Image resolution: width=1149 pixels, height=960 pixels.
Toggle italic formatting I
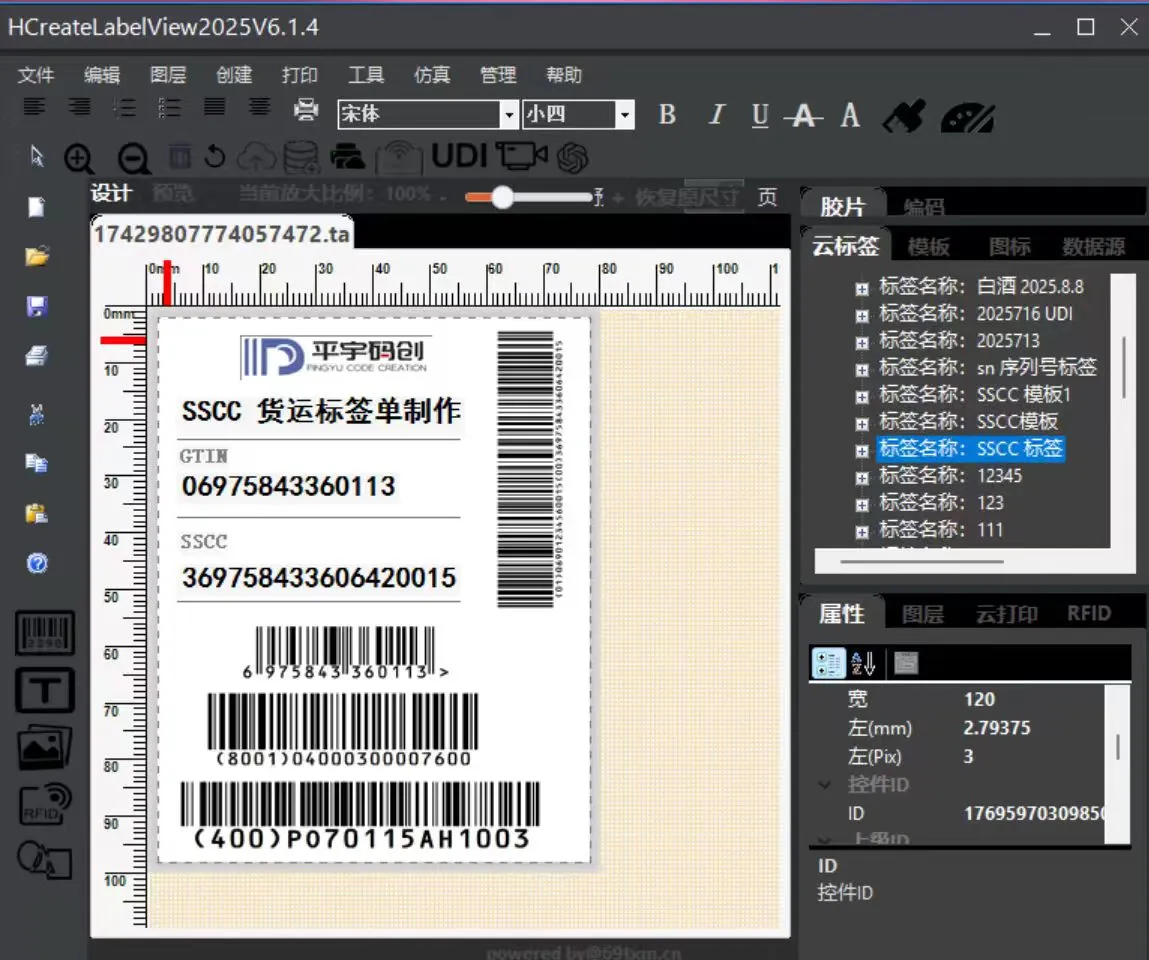tap(716, 114)
